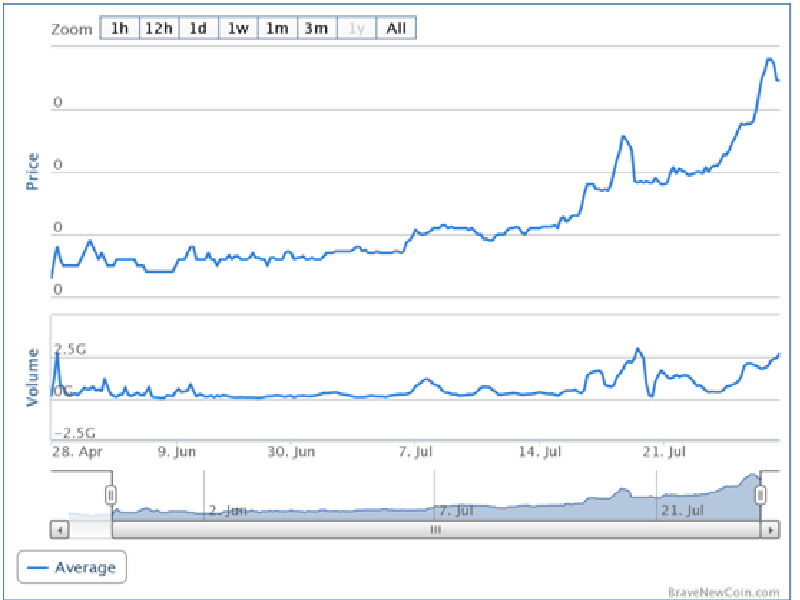800x600 pixels.
Task: Click the navigator area at 2. Jun
Action: click(x=227, y=510)
